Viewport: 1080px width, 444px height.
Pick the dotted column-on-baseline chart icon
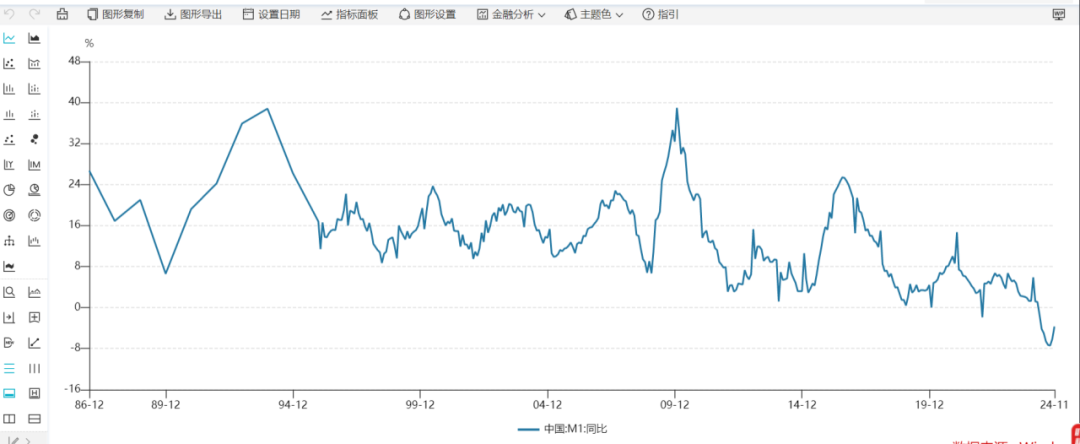tap(34, 114)
